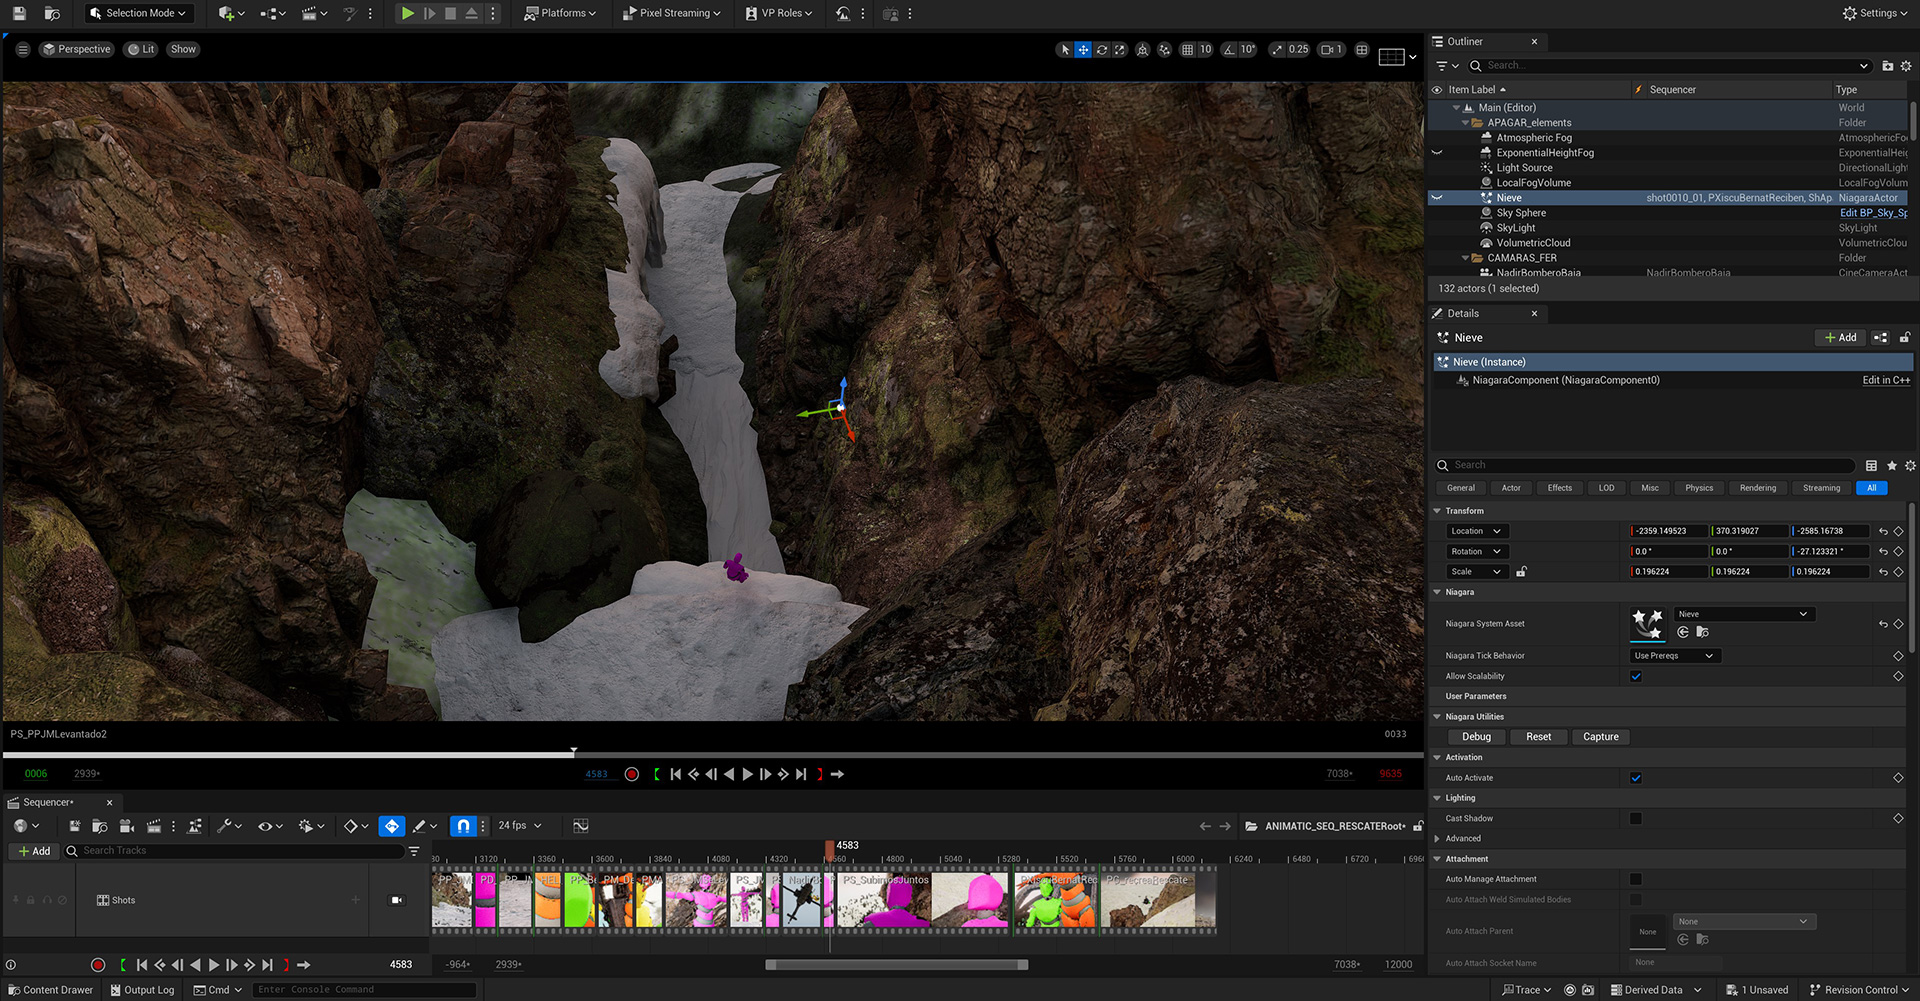Screen dimensions: 1920x1001
Task: Open the Show menu in the viewport
Action: tap(183, 49)
